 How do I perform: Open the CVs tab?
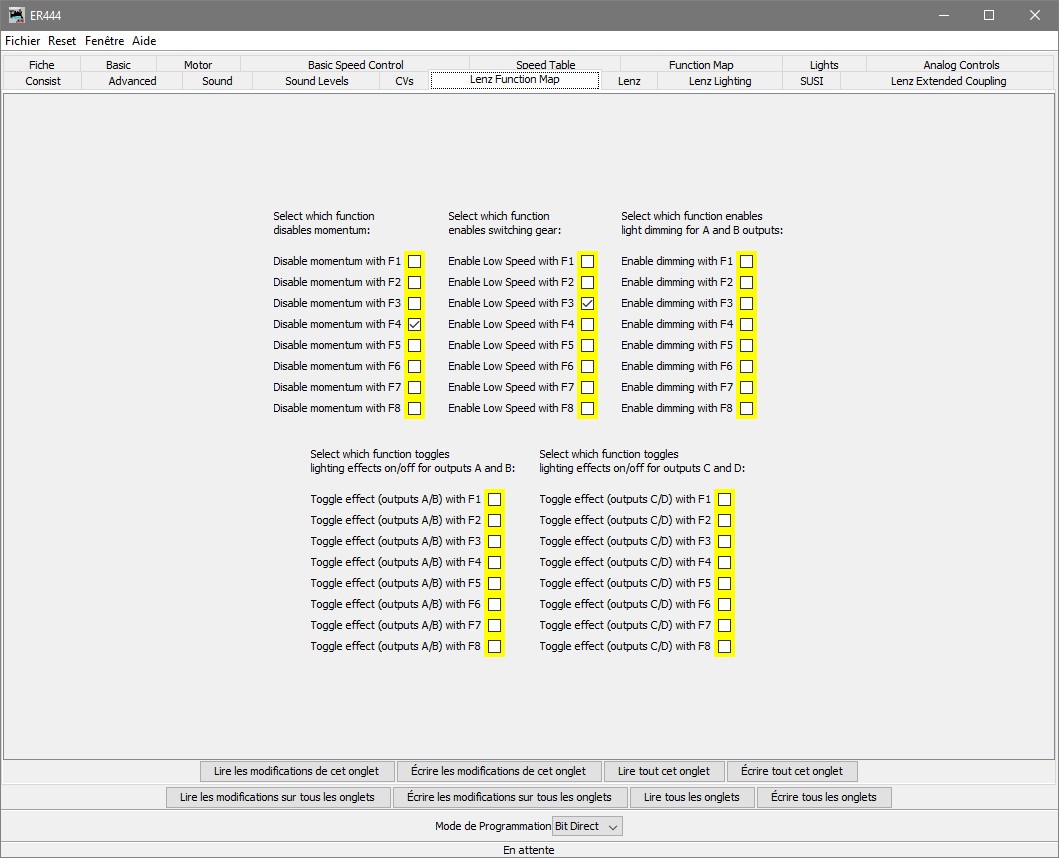pos(404,81)
